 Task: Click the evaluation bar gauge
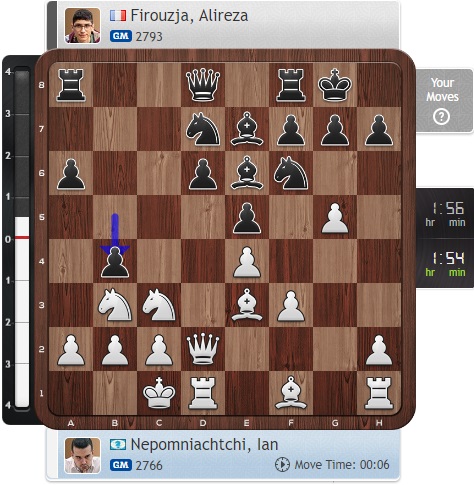22,237
